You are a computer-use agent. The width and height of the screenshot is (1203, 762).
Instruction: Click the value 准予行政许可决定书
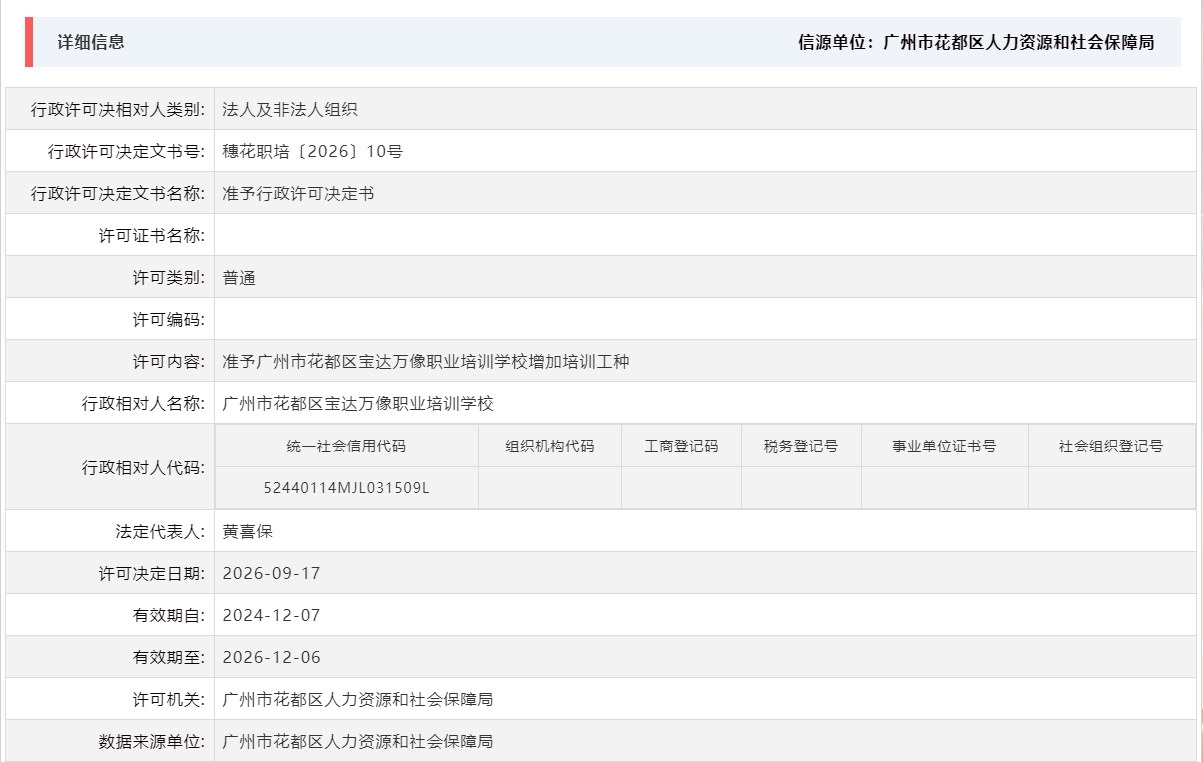tap(298, 194)
